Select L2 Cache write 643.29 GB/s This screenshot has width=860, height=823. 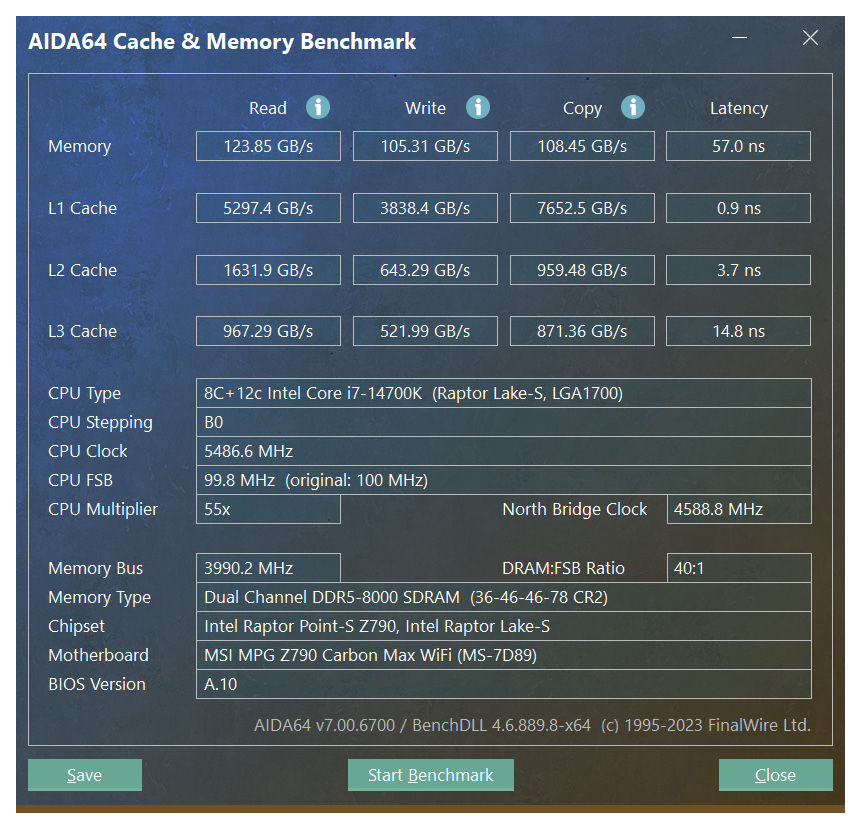tap(425, 270)
